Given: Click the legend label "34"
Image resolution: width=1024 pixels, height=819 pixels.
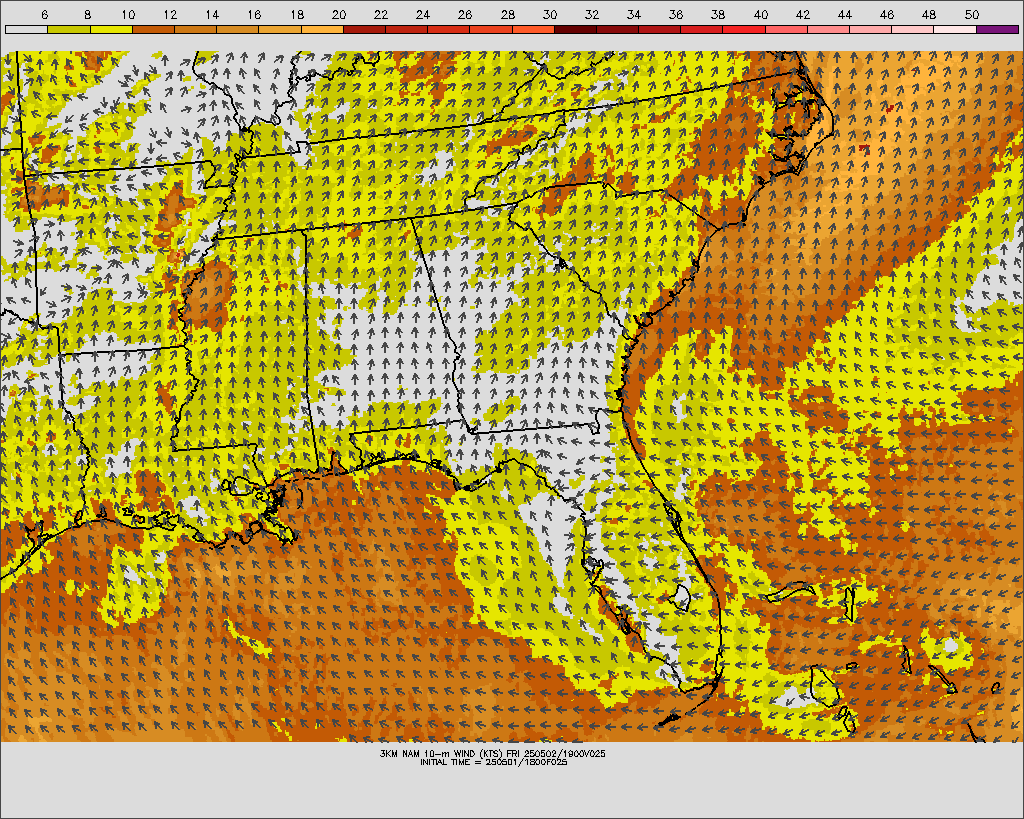Looking at the screenshot, I should point(633,15).
